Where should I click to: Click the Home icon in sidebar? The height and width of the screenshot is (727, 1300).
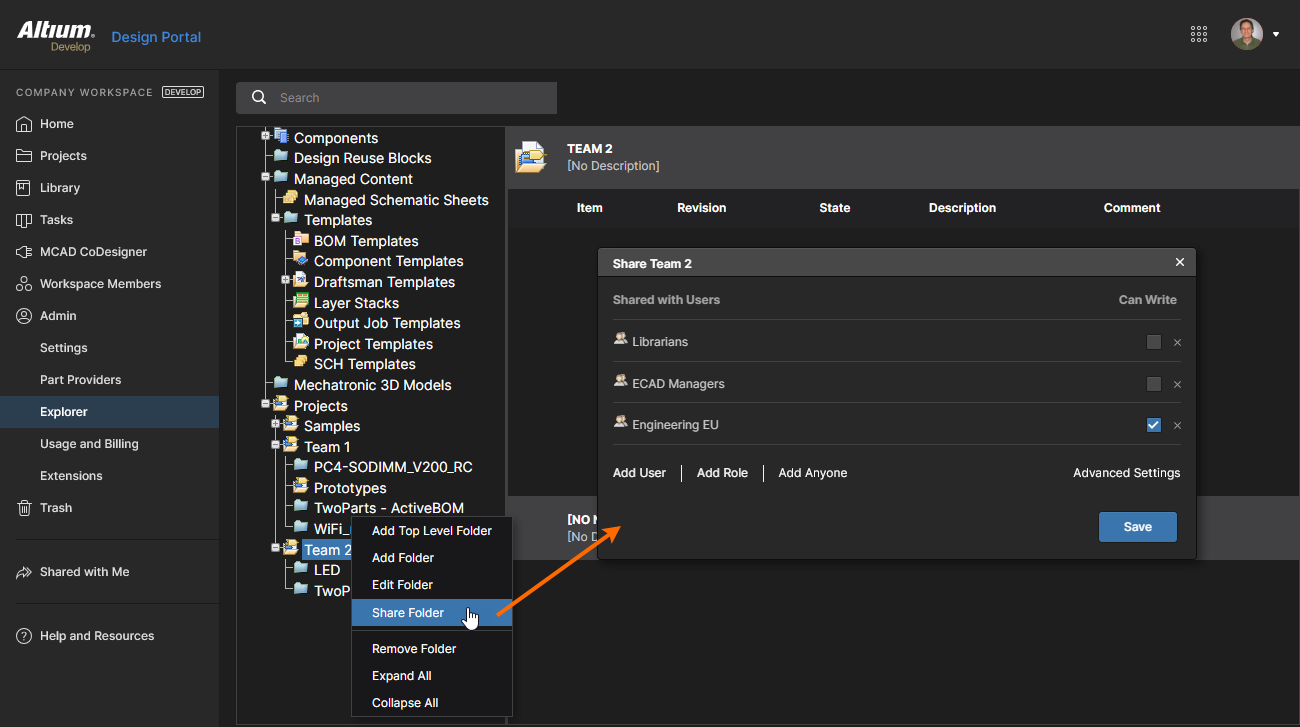click(24, 124)
